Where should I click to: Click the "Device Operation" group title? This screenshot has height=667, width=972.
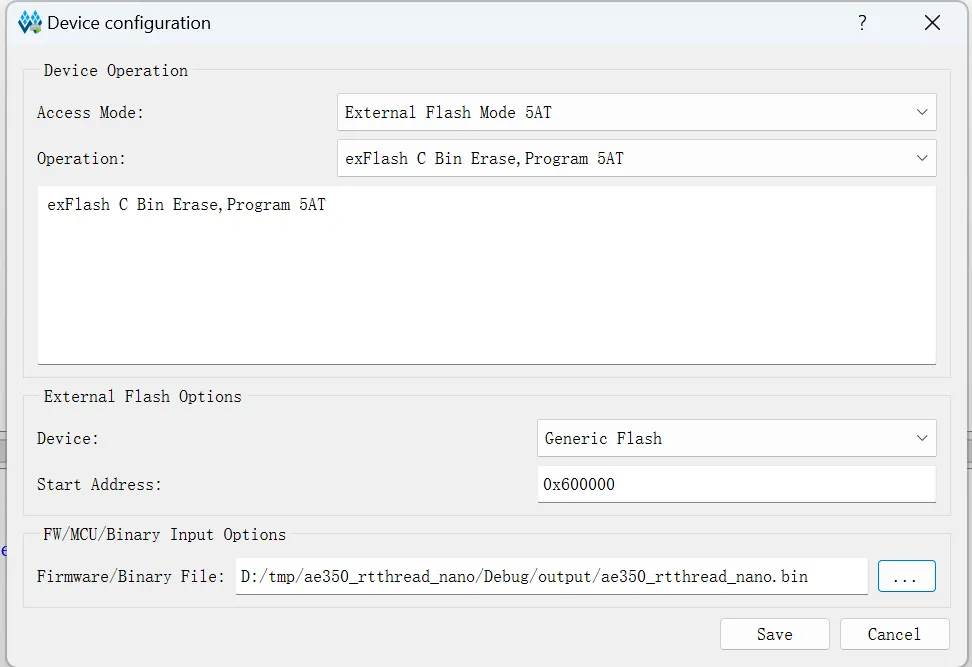(116, 70)
